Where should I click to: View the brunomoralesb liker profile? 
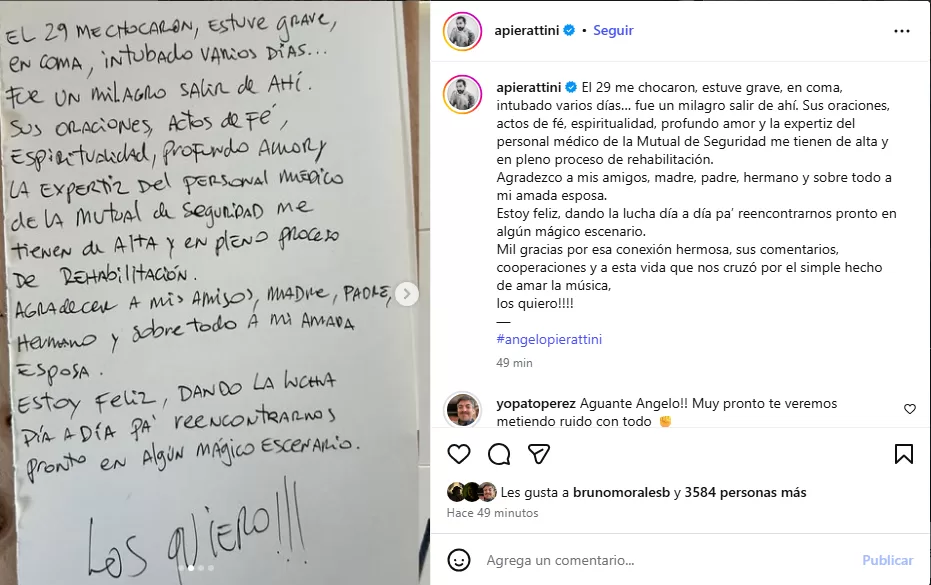tap(621, 492)
